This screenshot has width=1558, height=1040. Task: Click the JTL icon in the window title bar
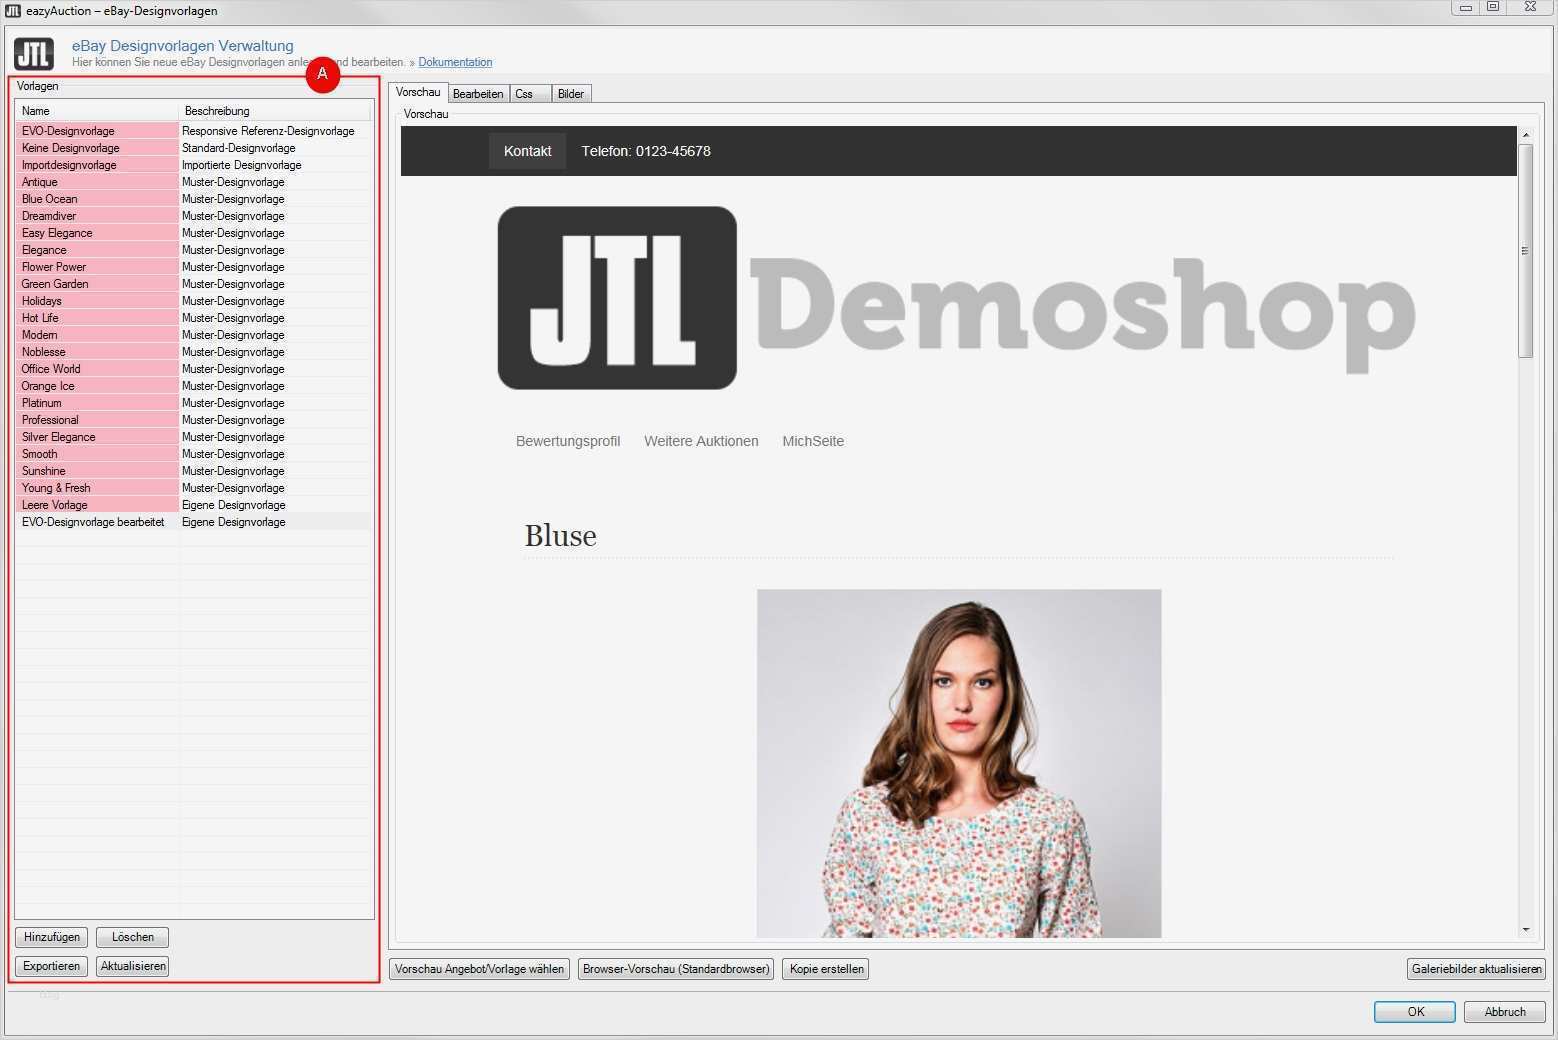click(x=14, y=10)
